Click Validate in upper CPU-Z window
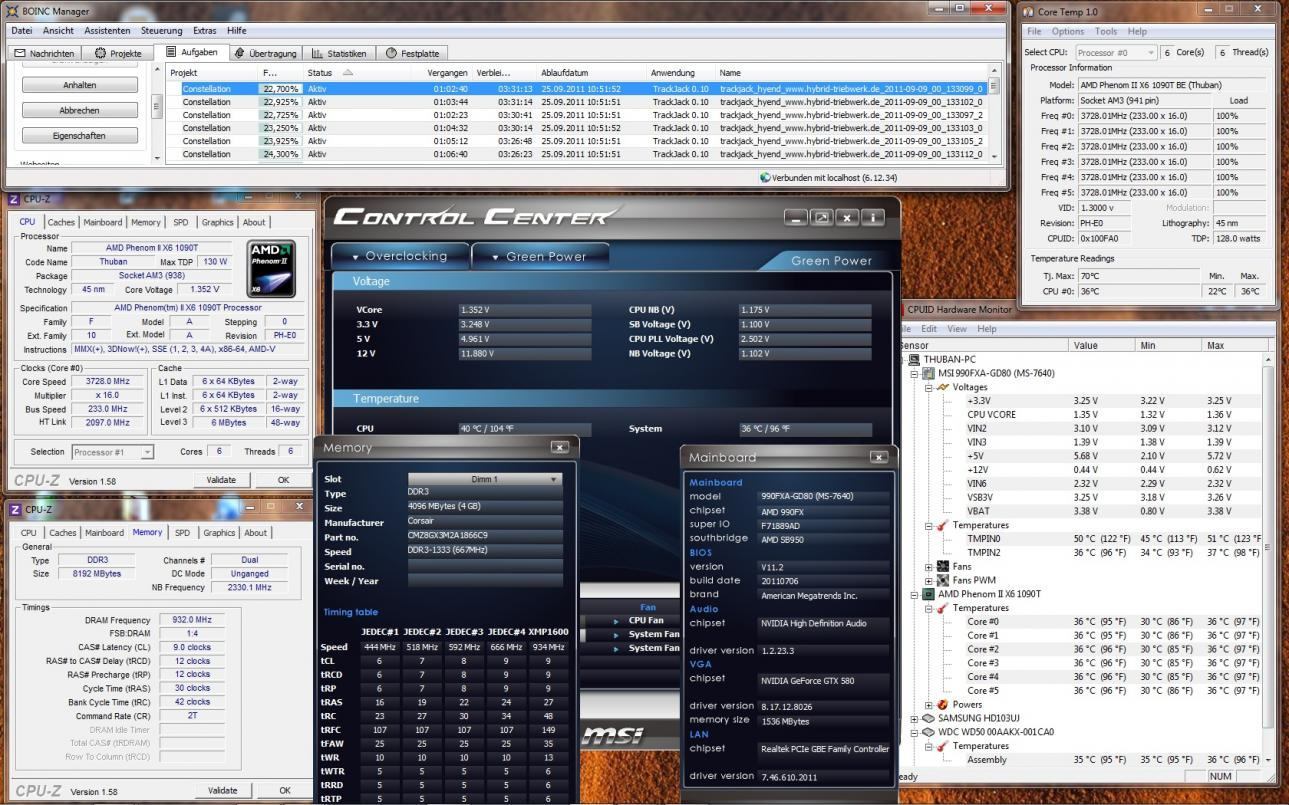This screenshot has height=805, width=1289. 222,480
